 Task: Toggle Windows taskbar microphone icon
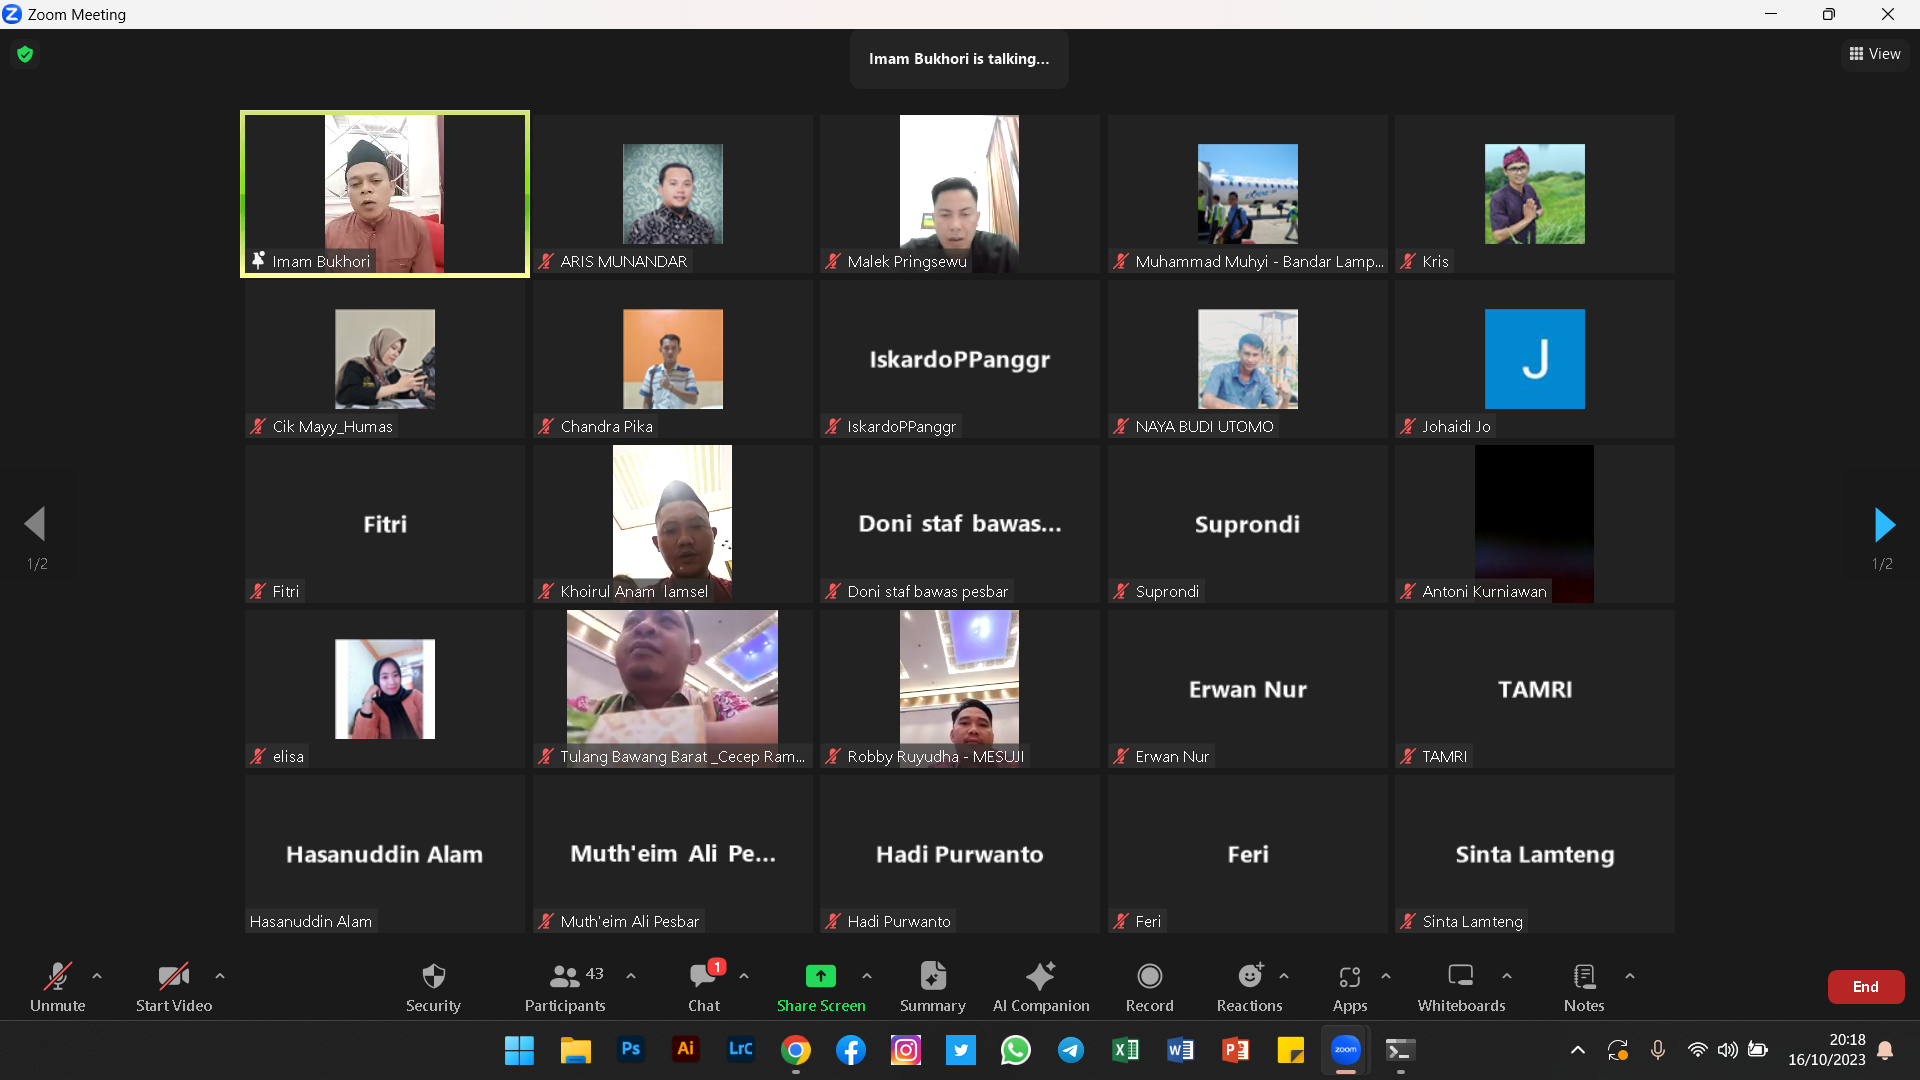(1657, 1050)
